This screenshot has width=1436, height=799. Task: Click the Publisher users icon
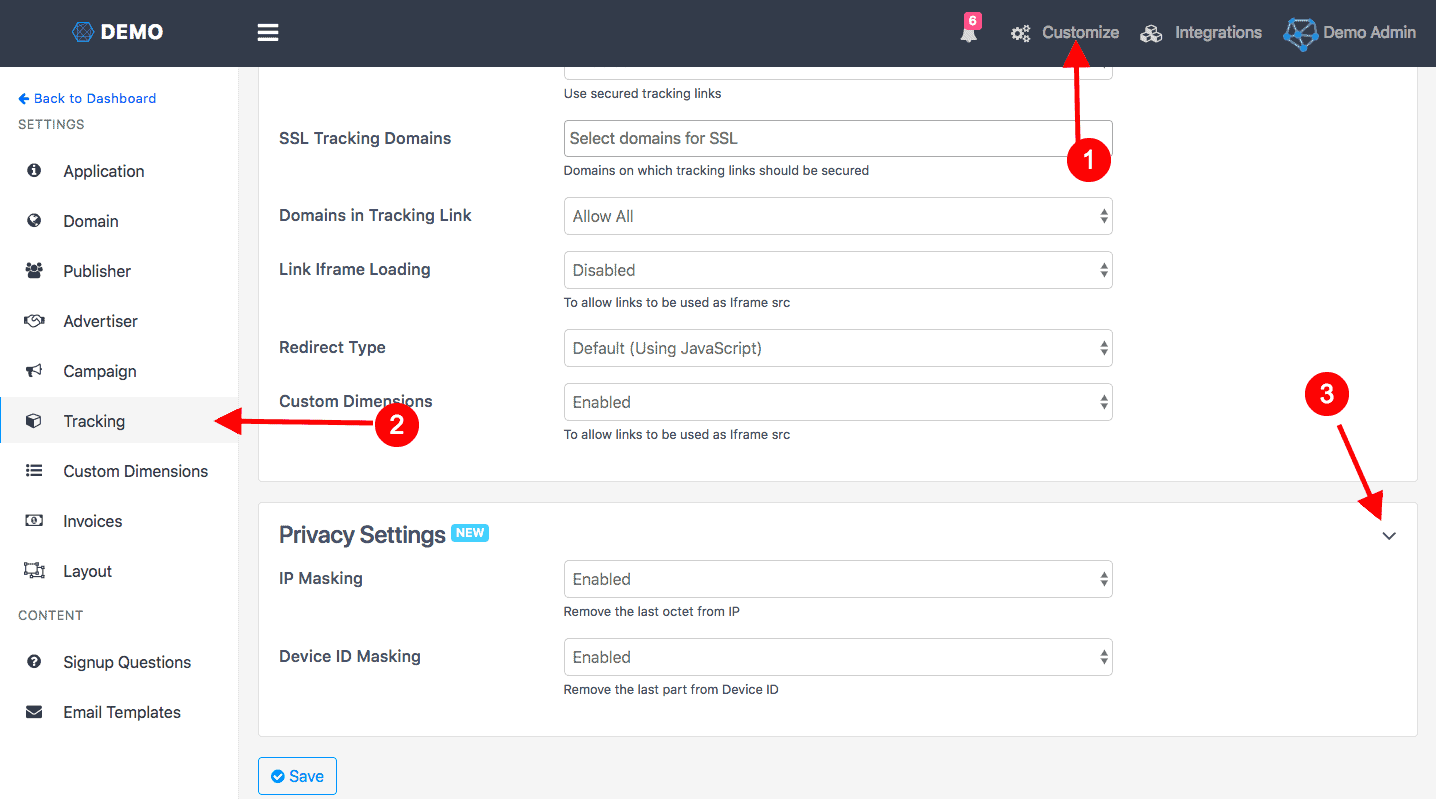pos(34,271)
